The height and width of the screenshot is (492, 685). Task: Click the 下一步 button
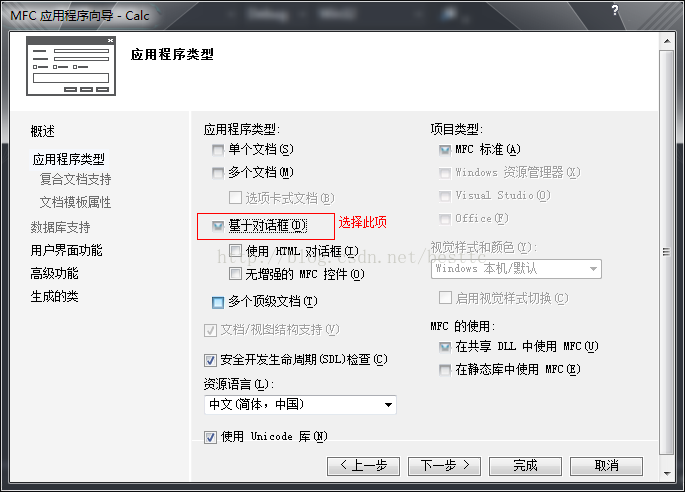click(444, 466)
